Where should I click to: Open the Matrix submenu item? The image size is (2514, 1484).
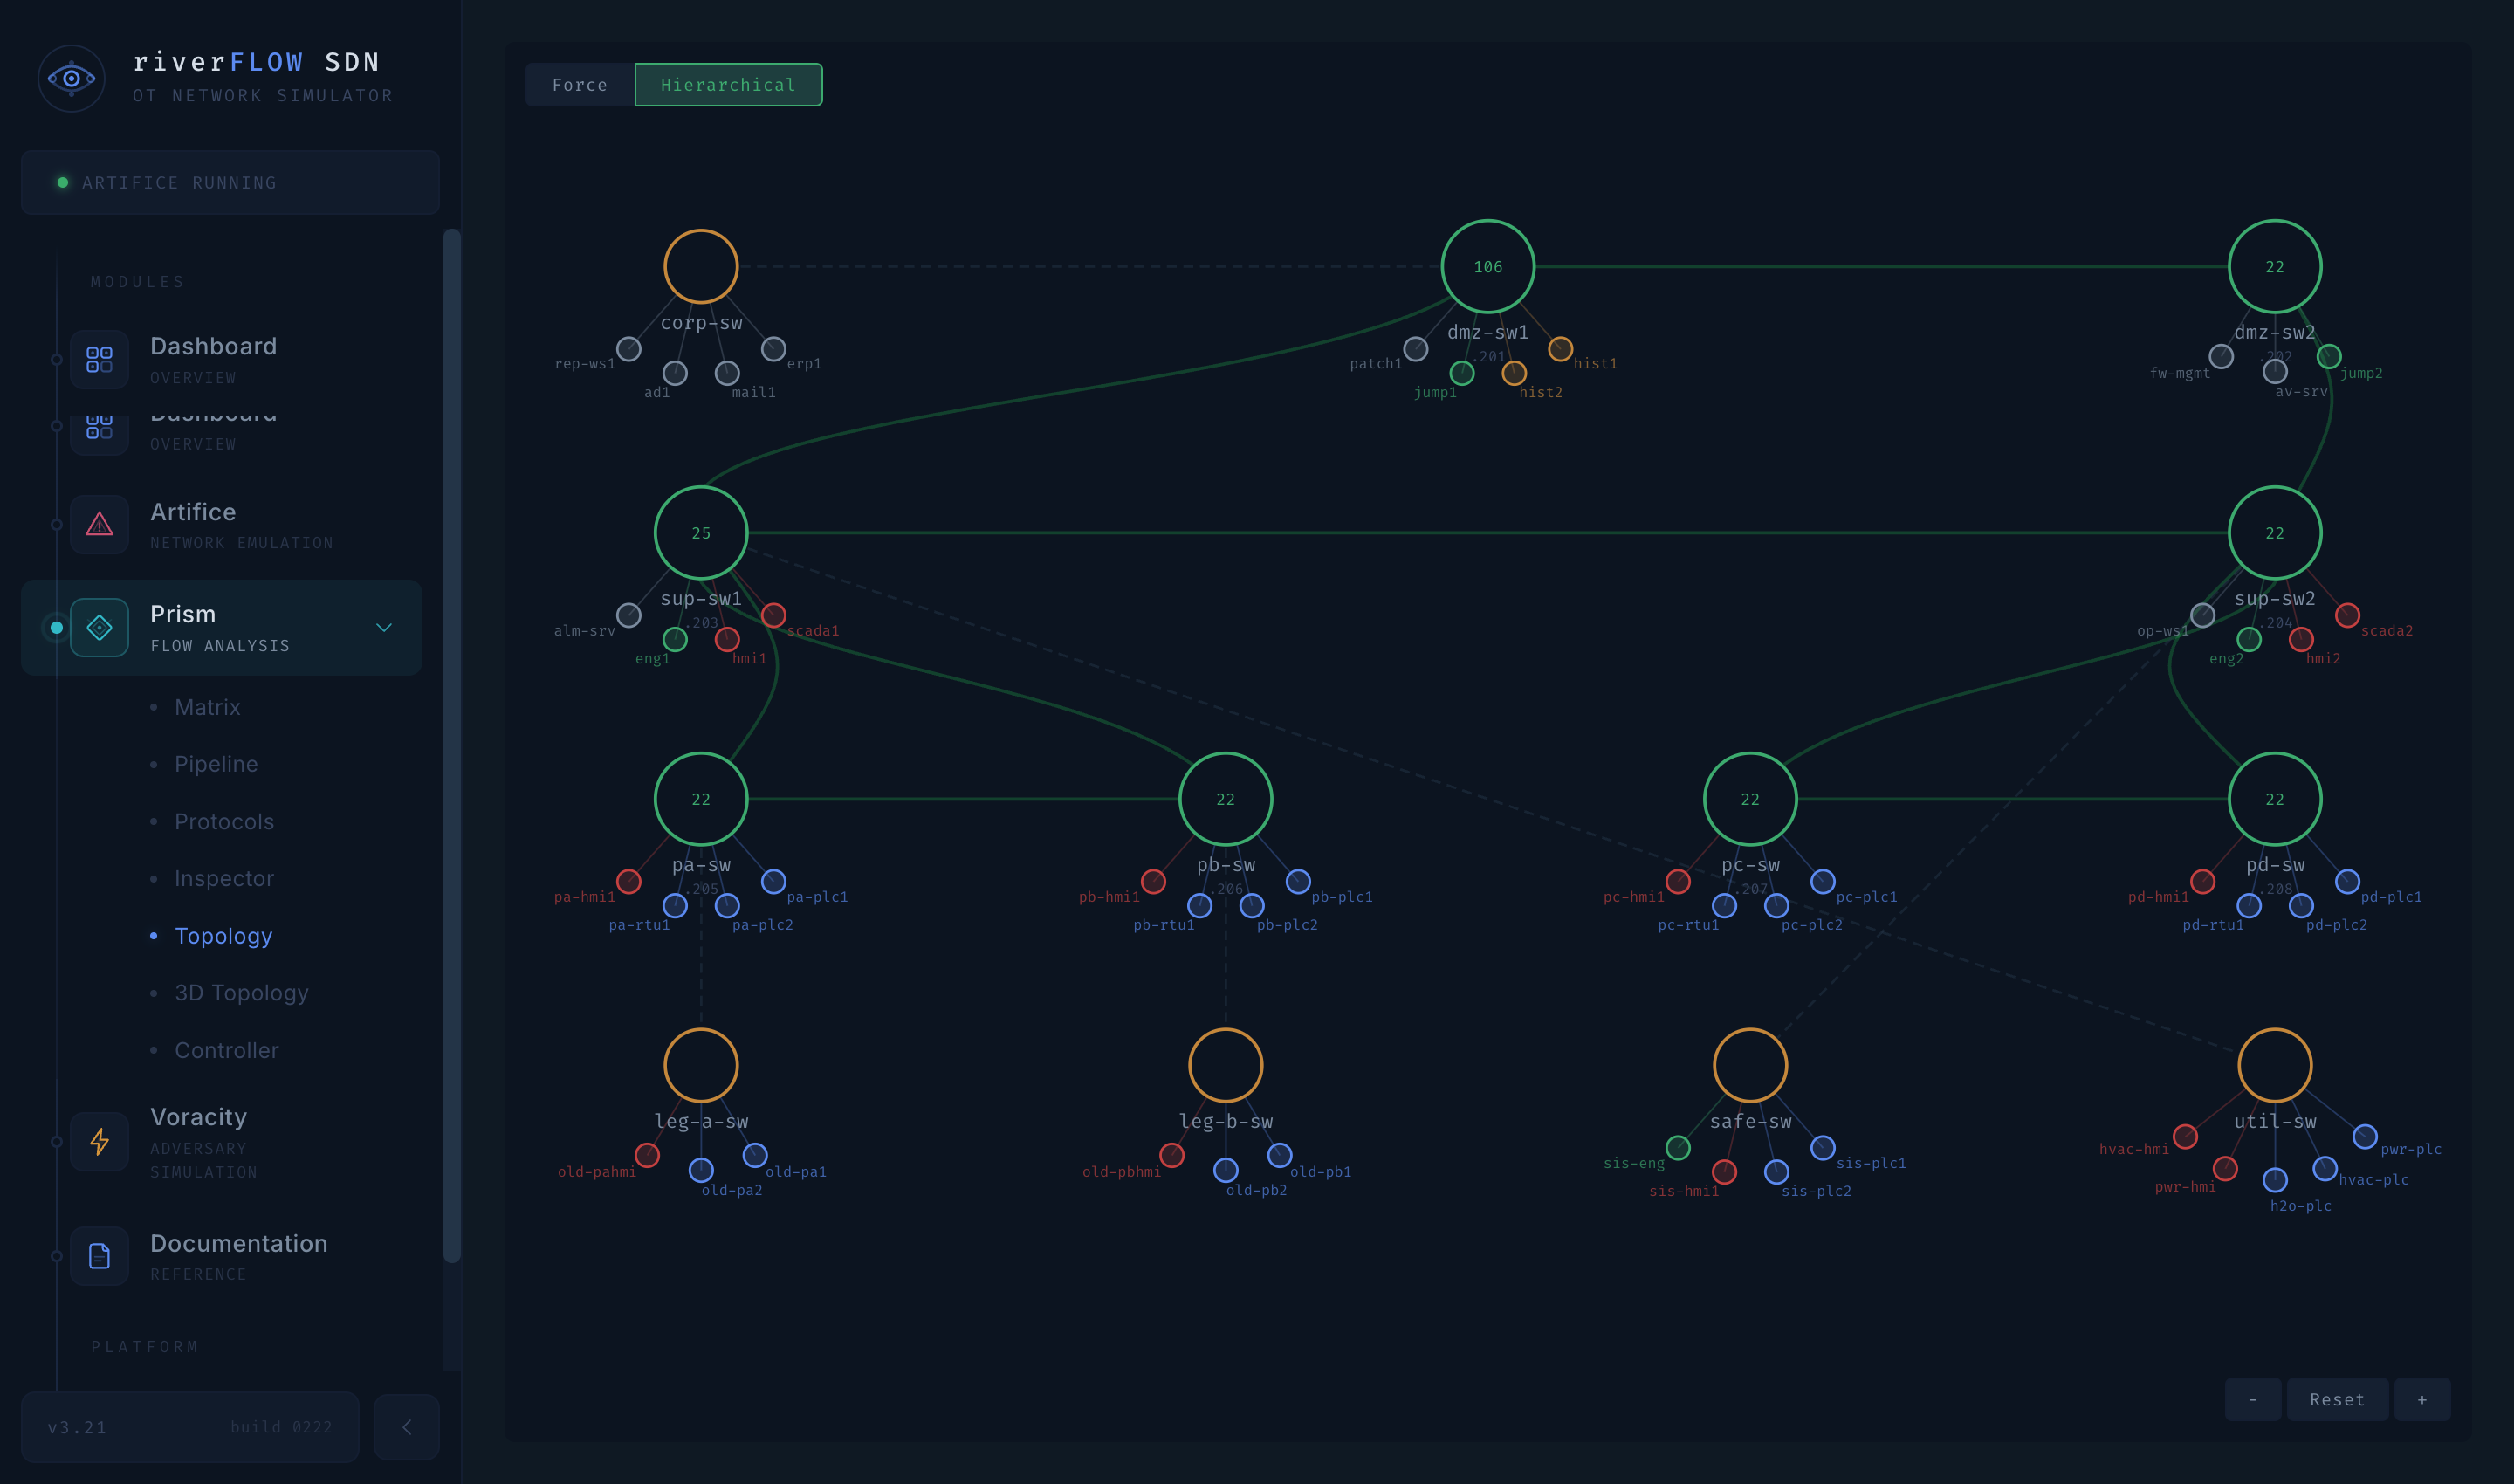point(207,707)
